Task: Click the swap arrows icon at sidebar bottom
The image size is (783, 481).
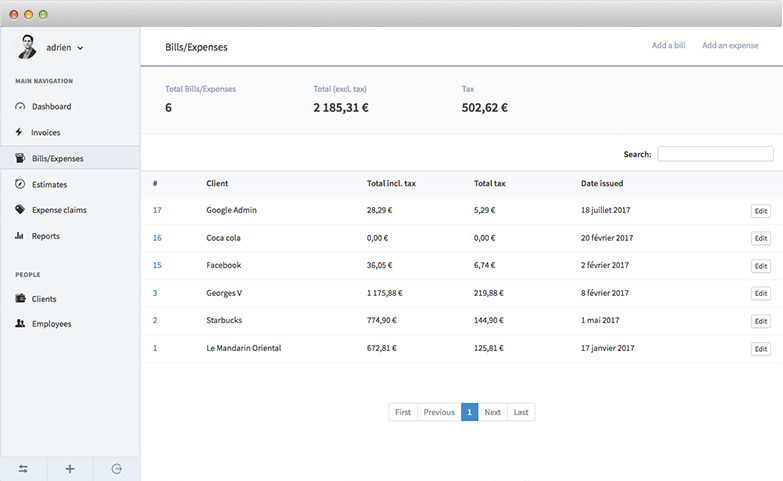Action: point(23,469)
